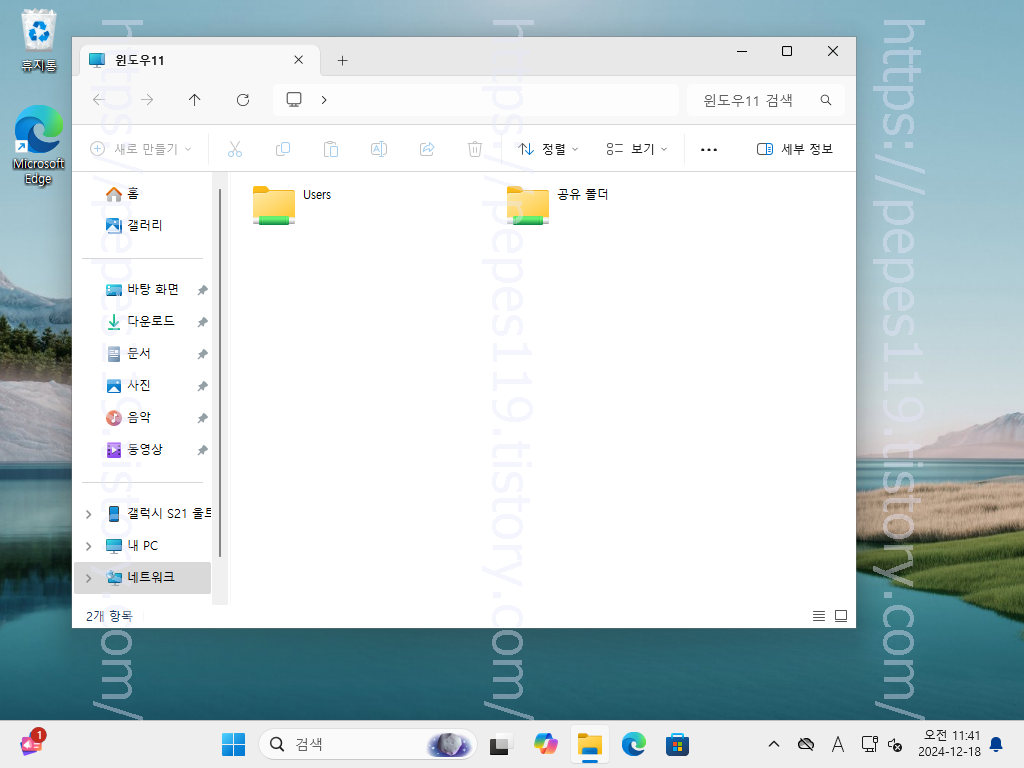Click the Delete trash icon
Image resolution: width=1024 pixels, height=768 pixels.
click(x=475, y=149)
